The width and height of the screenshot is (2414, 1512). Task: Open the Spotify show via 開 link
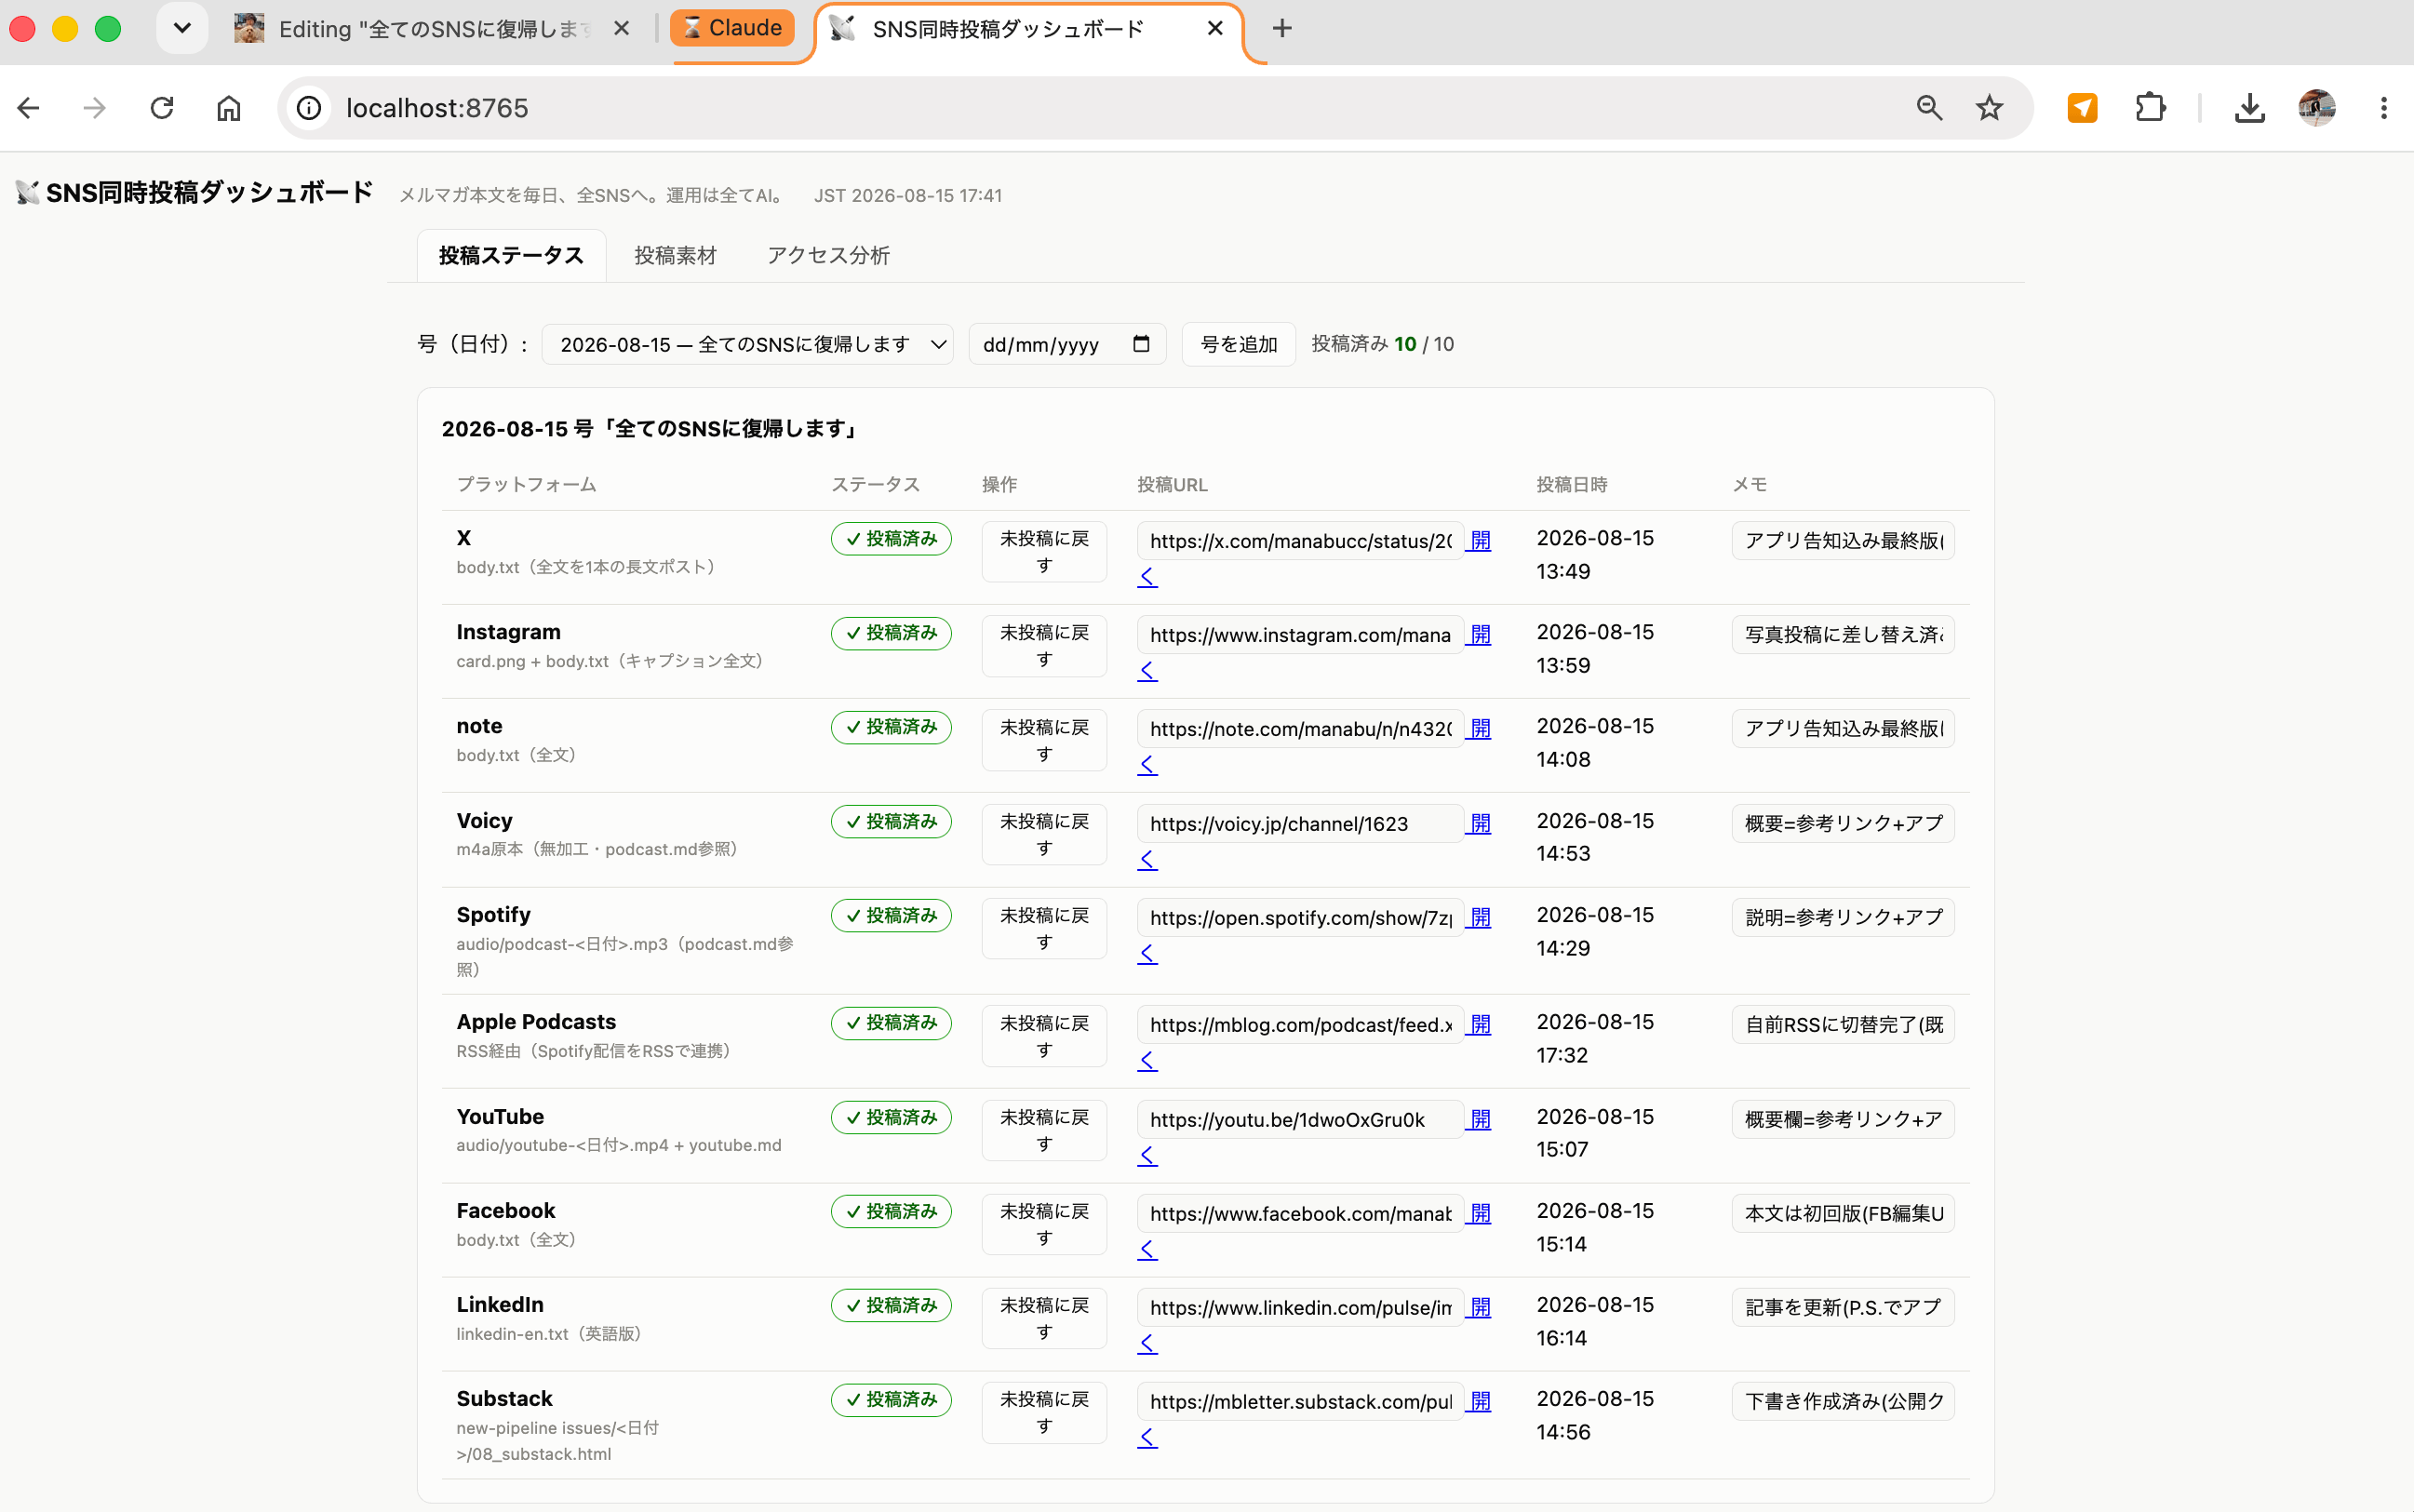1480,917
